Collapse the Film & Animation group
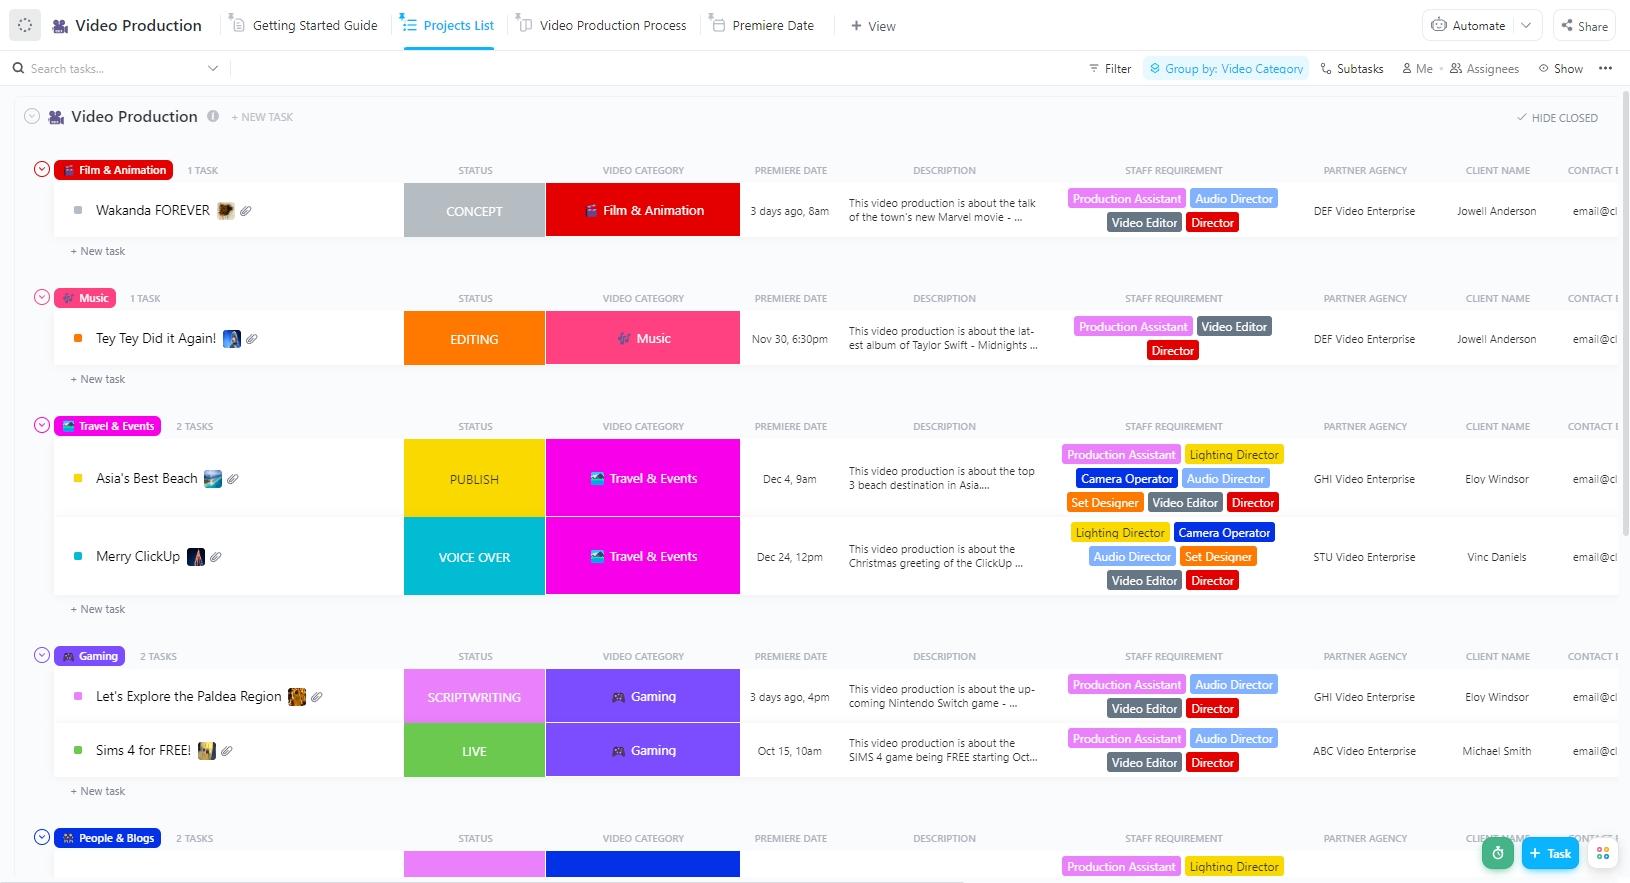Screen dimensions: 1630x883 coord(42,169)
